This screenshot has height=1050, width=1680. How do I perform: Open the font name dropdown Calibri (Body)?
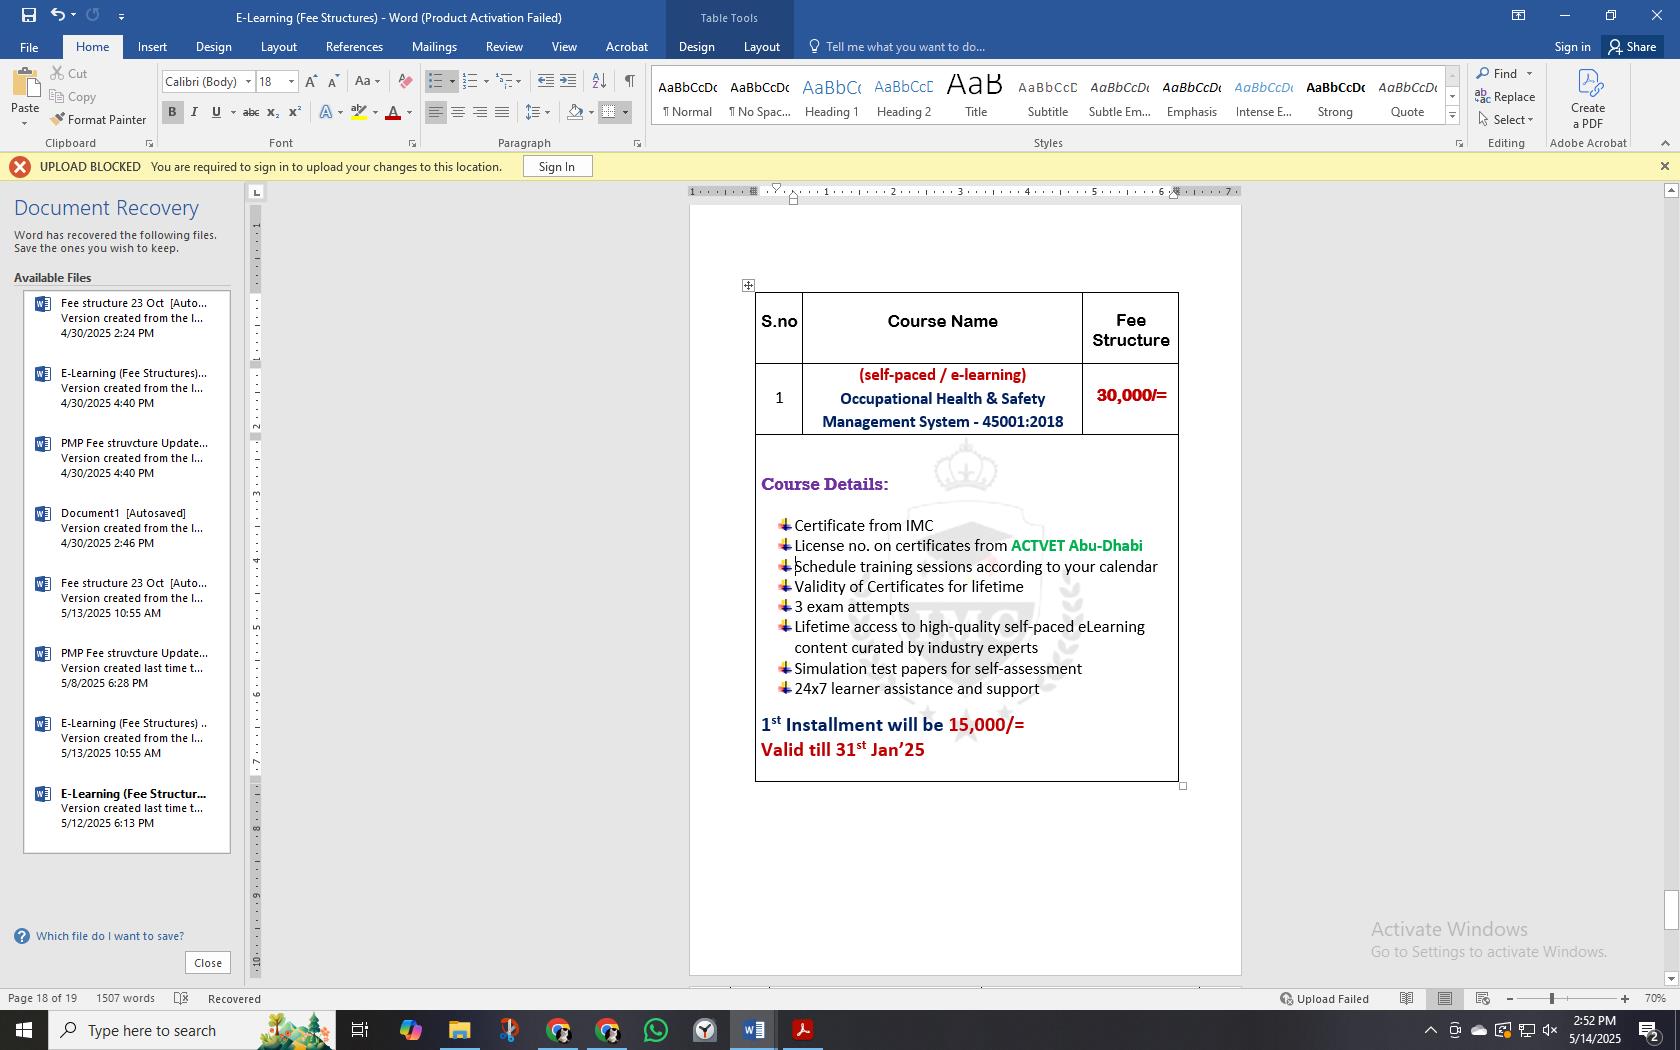(248, 82)
